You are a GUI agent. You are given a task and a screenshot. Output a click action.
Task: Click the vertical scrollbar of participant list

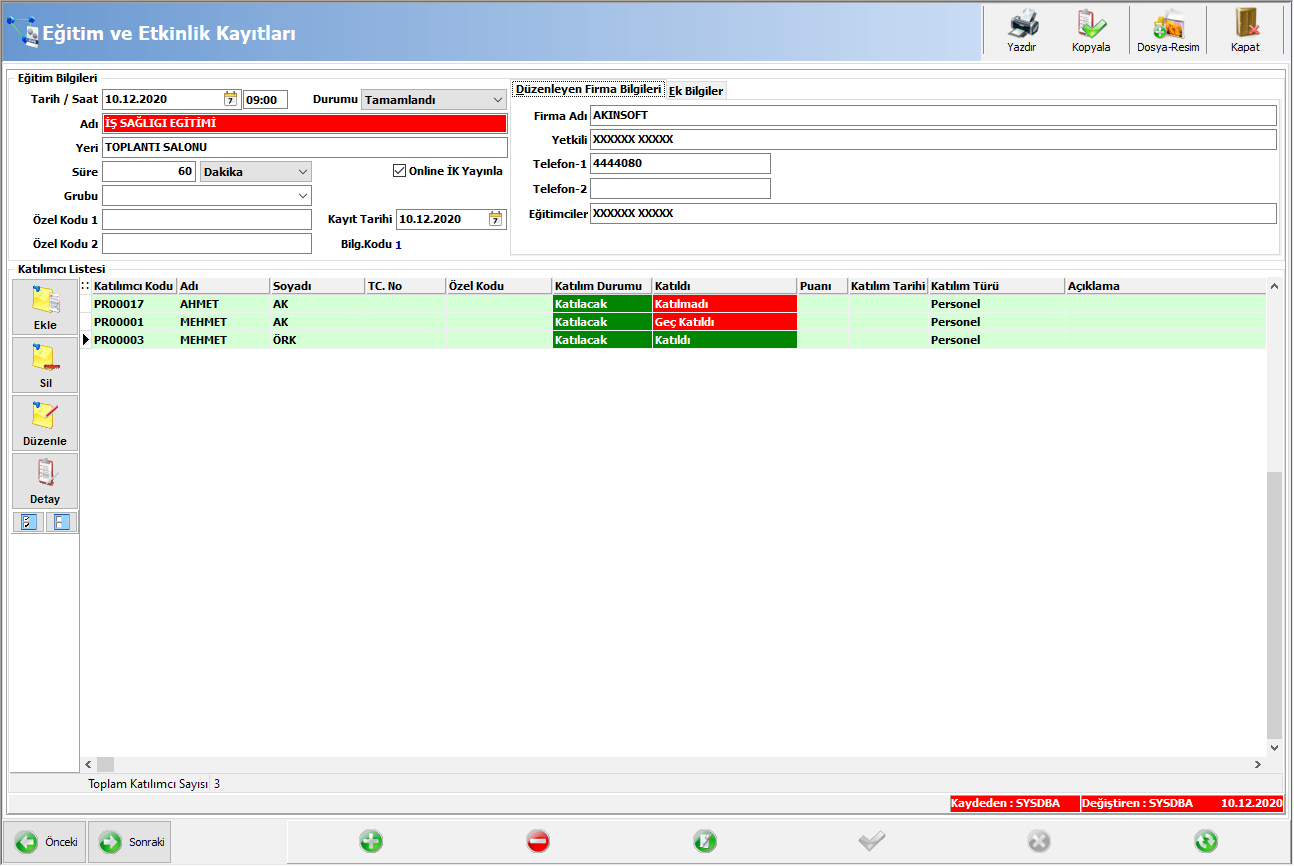[x=1274, y=517]
